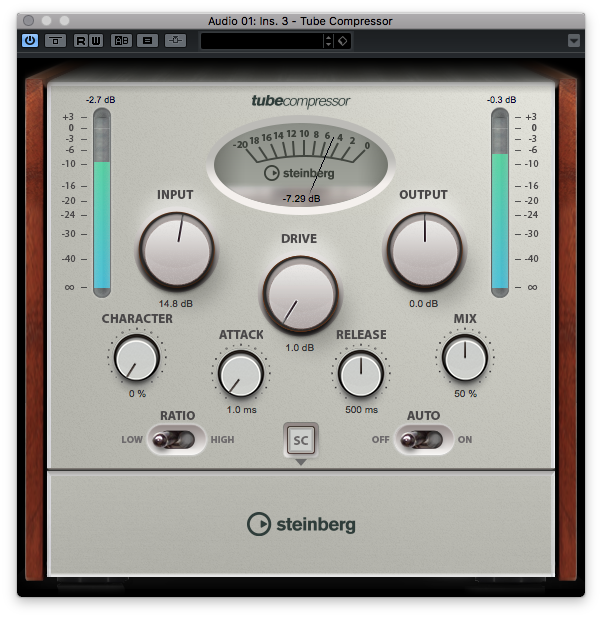Viewport: 602px width, 618px height.
Task: Click the HIGH ratio label
Action: point(222,439)
